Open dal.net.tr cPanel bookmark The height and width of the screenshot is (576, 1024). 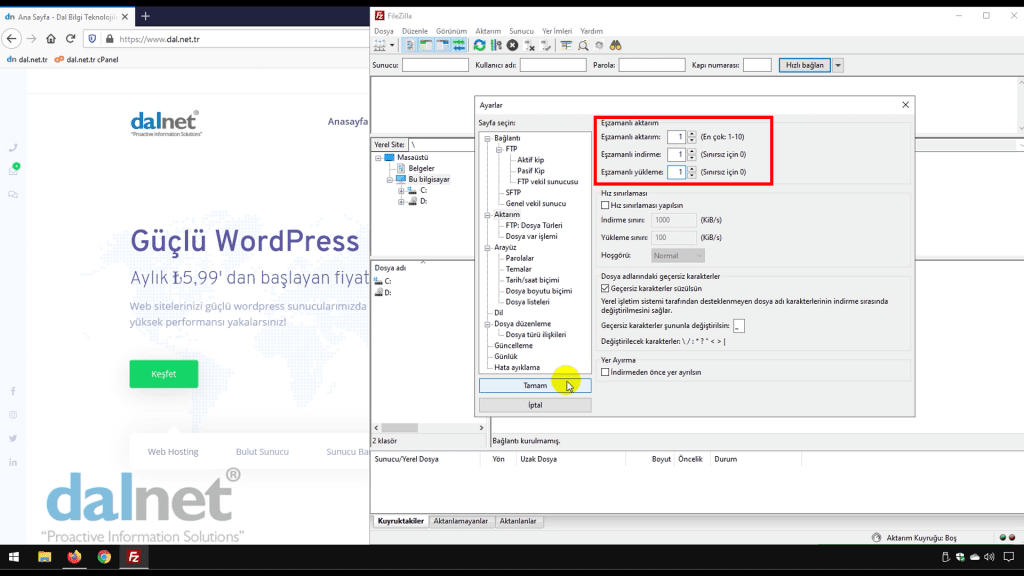click(86, 59)
